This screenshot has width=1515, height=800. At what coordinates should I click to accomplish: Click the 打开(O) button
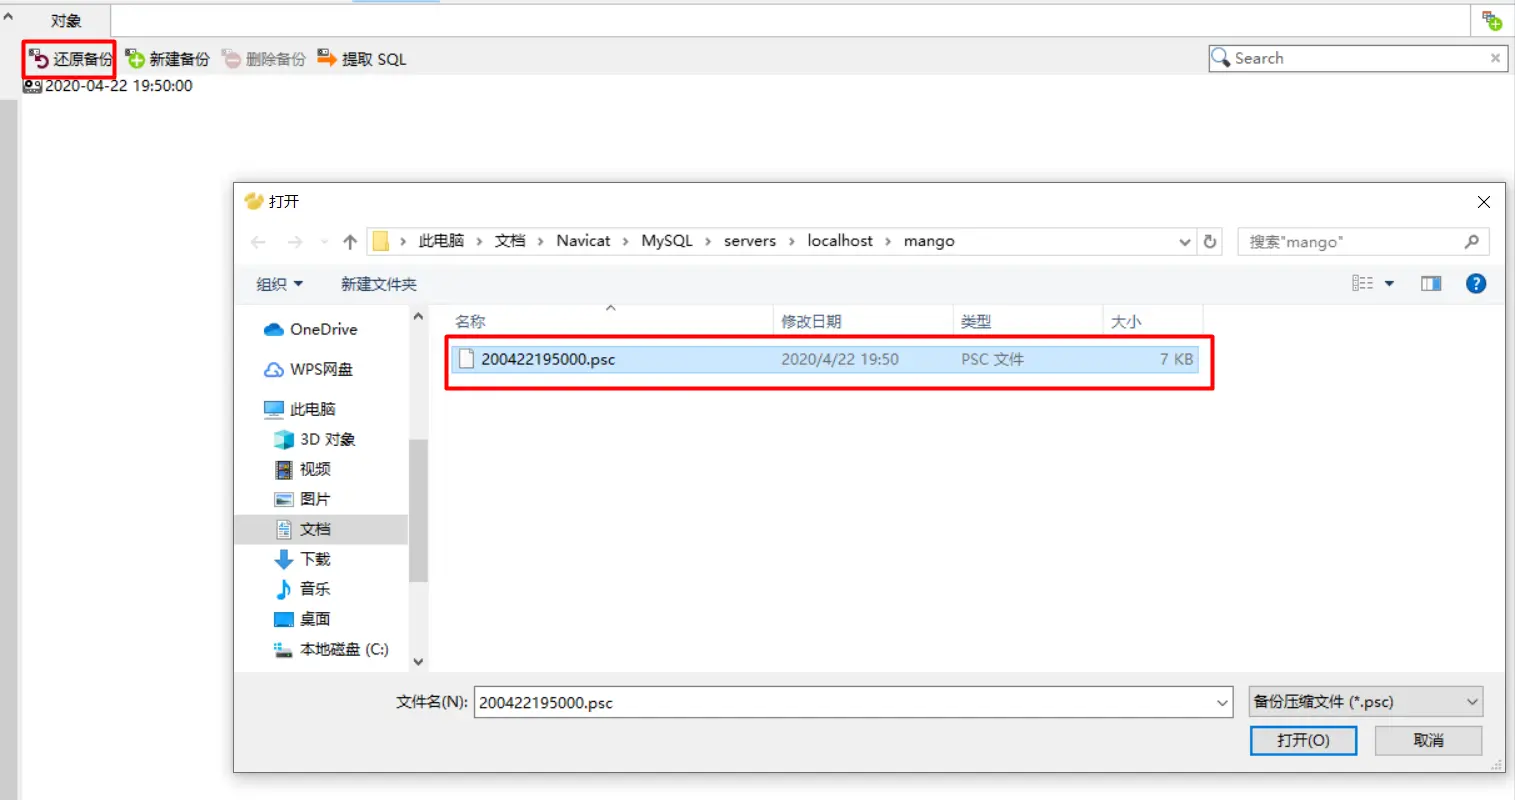[x=1303, y=740]
